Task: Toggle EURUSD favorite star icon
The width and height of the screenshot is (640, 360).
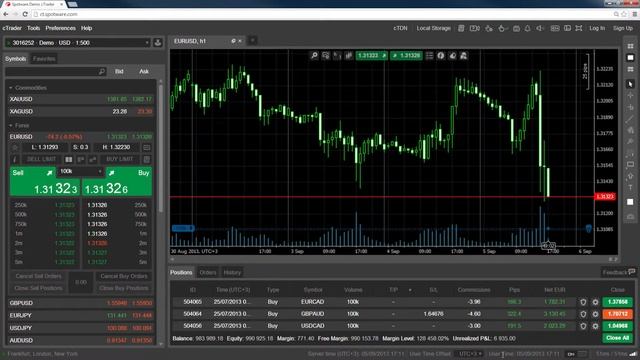Action: click(15, 147)
